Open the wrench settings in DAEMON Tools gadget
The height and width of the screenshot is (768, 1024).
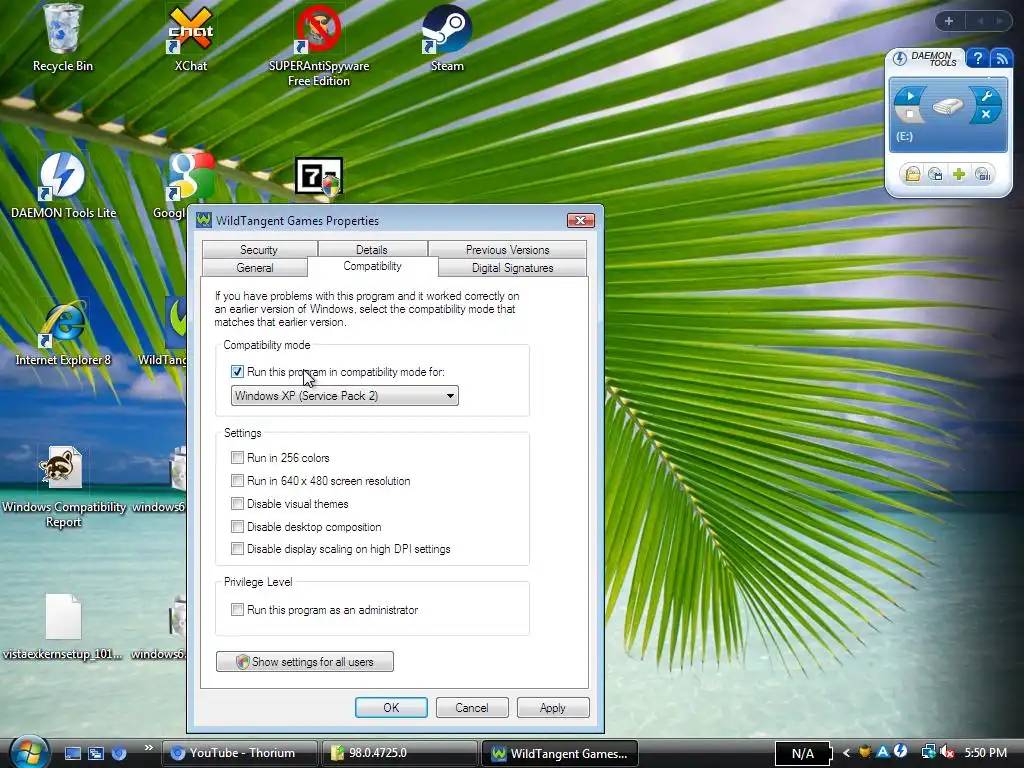coord(986,97)
